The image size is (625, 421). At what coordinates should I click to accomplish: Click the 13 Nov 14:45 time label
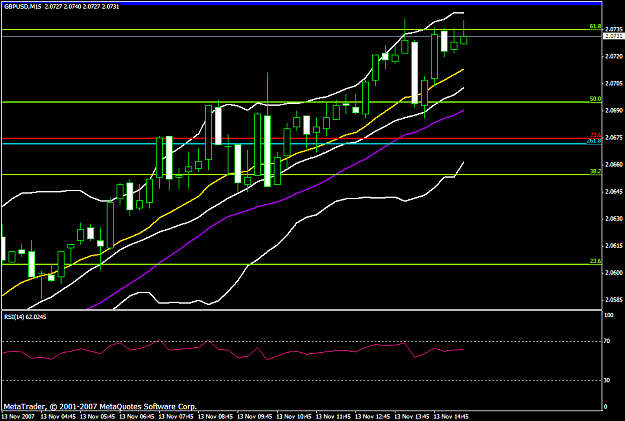[x=452, y=417]
